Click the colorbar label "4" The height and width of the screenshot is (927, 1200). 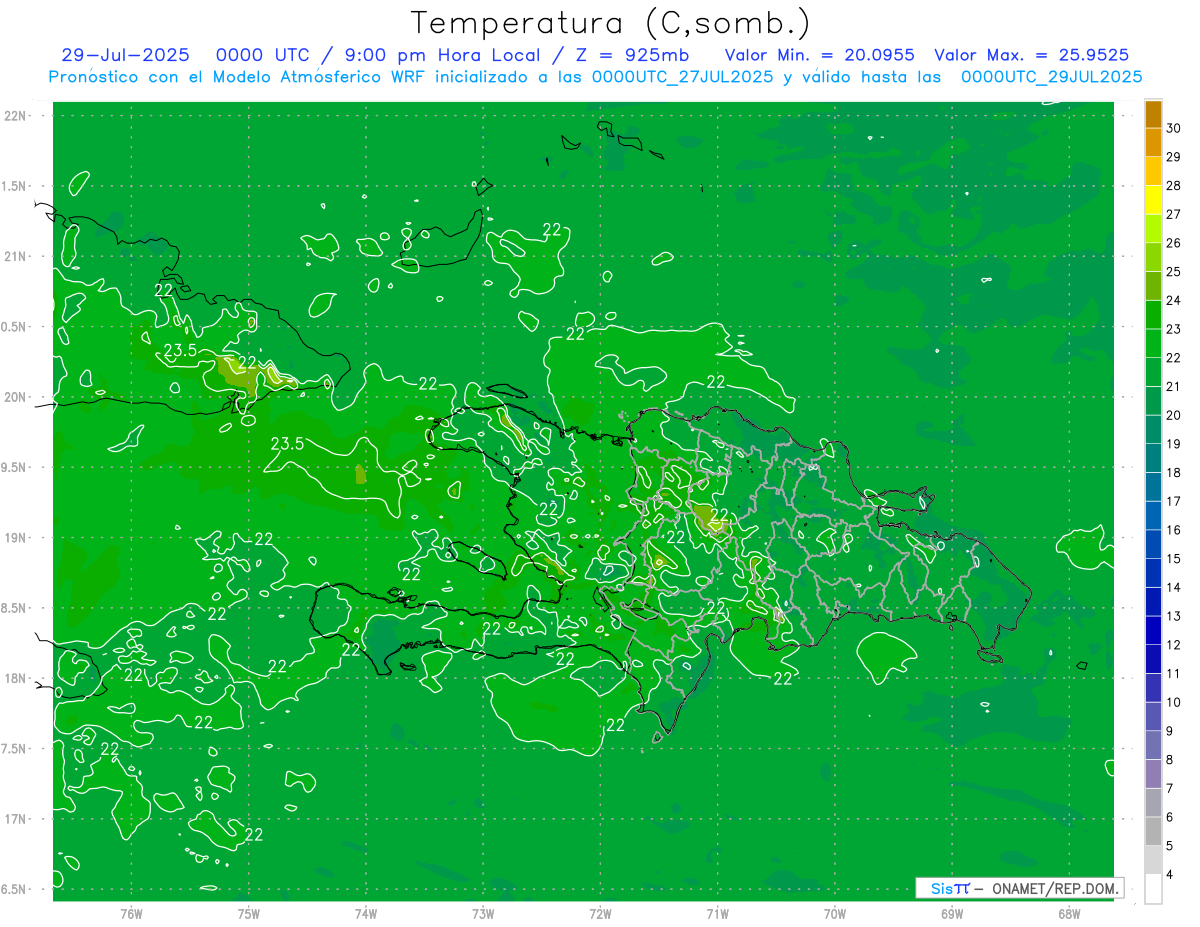click(1169, 874)
